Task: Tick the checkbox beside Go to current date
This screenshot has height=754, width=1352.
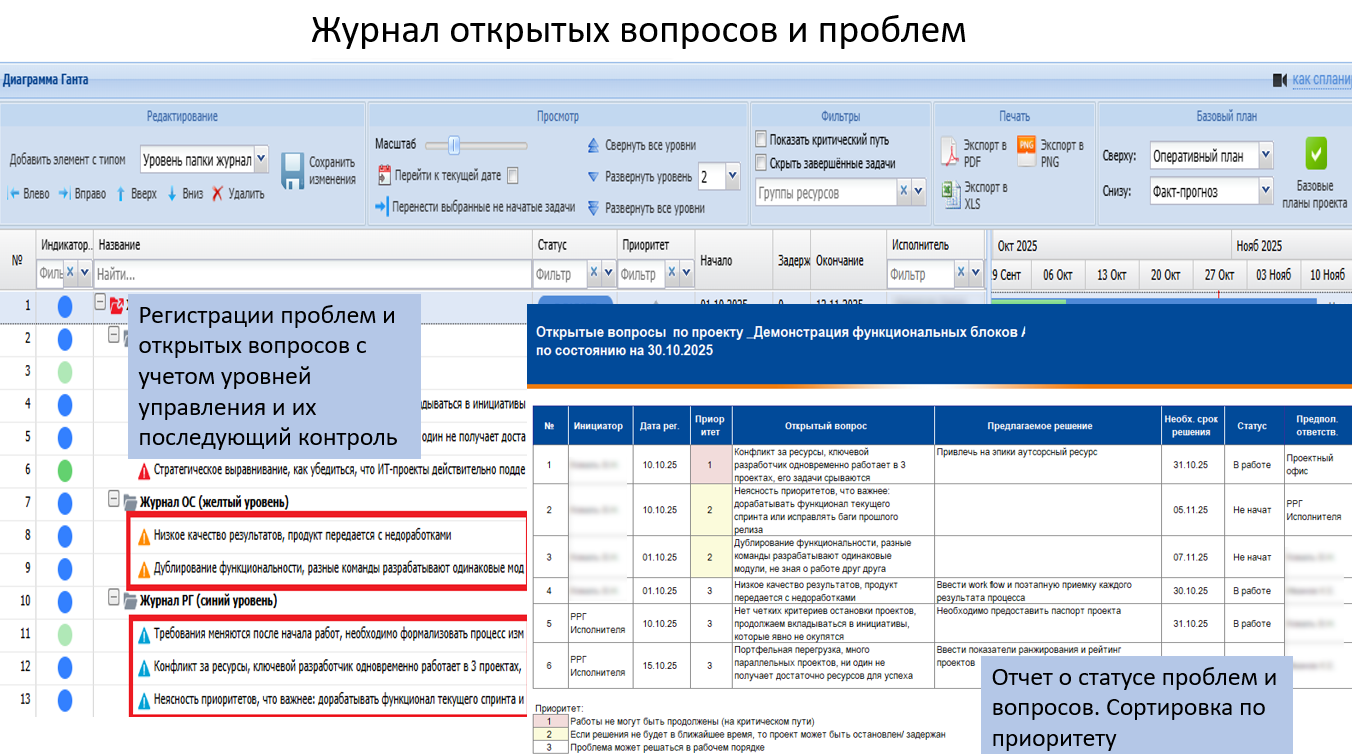Action: (x=513, y=176)
